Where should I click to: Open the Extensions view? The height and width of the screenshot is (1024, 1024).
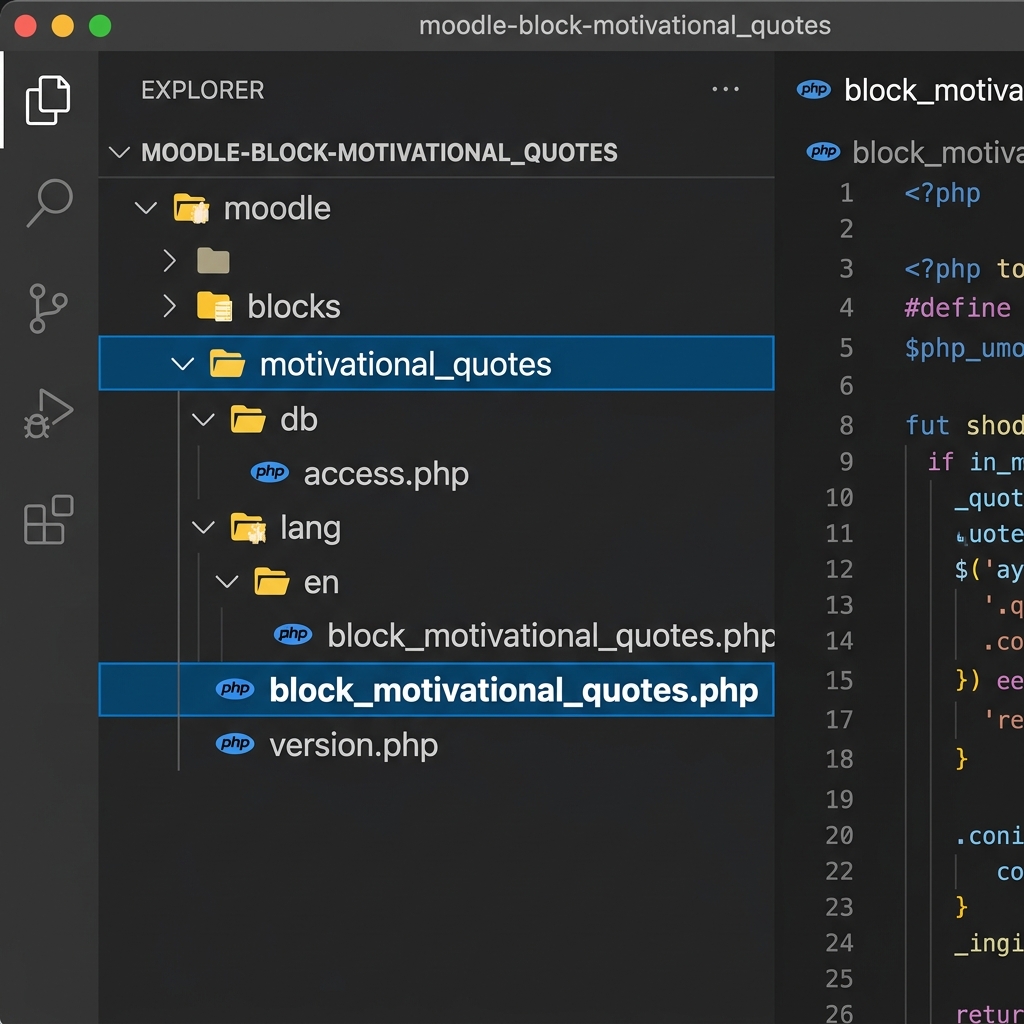(48, 519)
